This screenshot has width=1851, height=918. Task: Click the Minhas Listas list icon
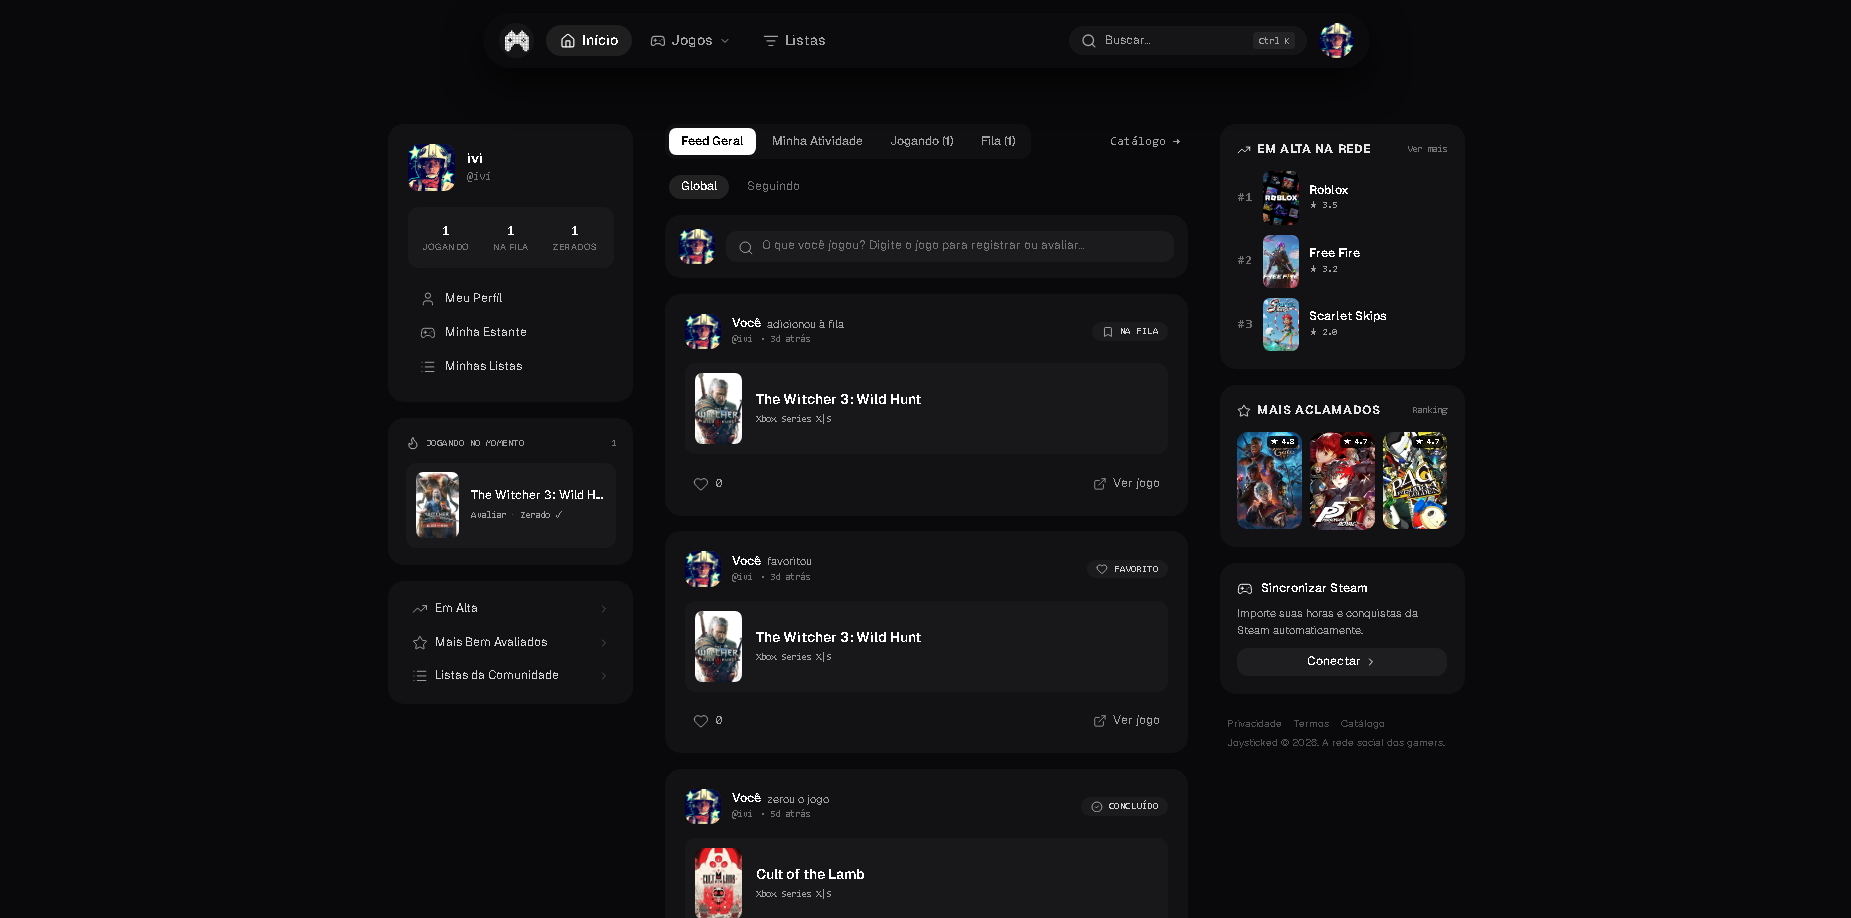click(x=428, y=367)
